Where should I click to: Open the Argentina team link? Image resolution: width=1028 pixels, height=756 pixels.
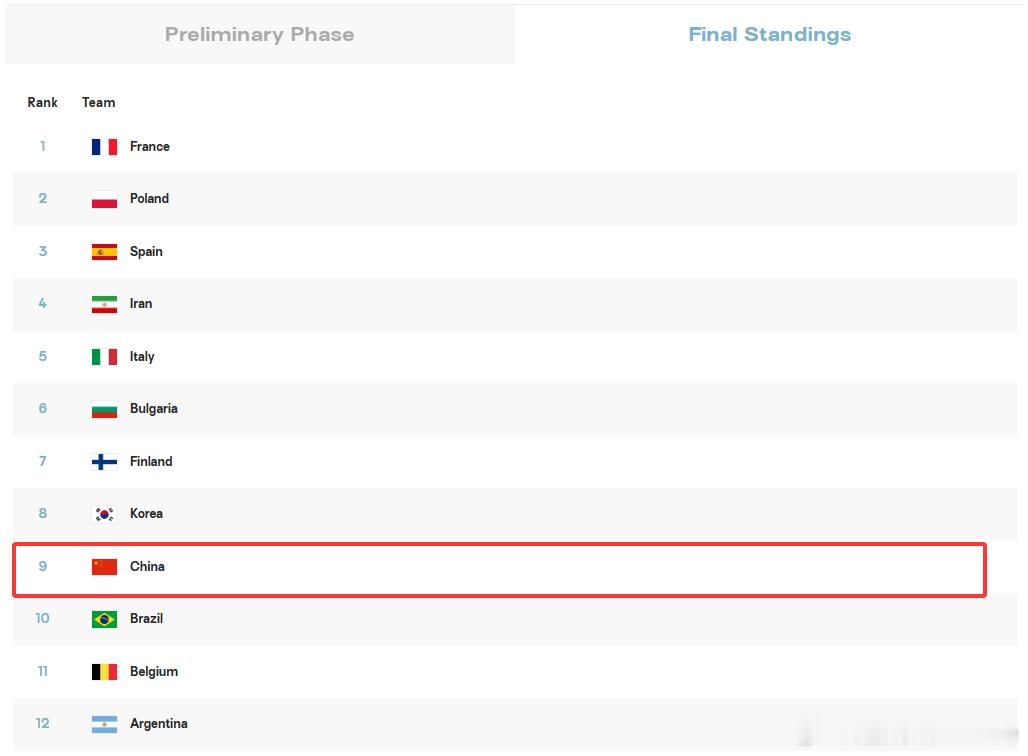coord(159,723)
